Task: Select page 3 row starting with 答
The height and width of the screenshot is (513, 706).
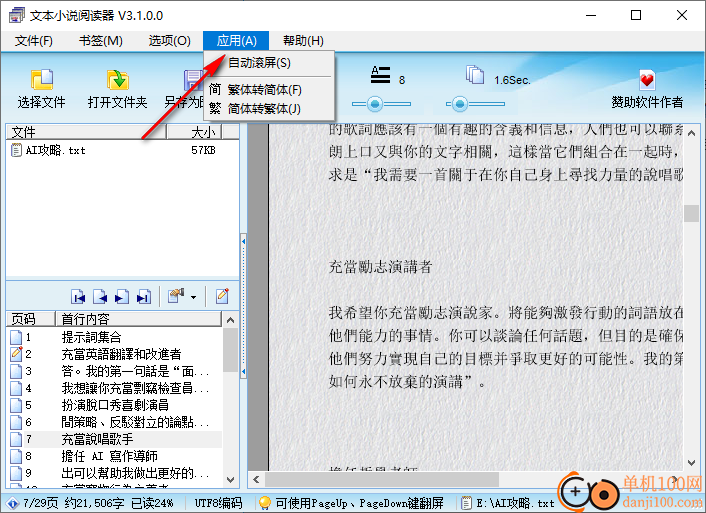Action: pos(115,371)
